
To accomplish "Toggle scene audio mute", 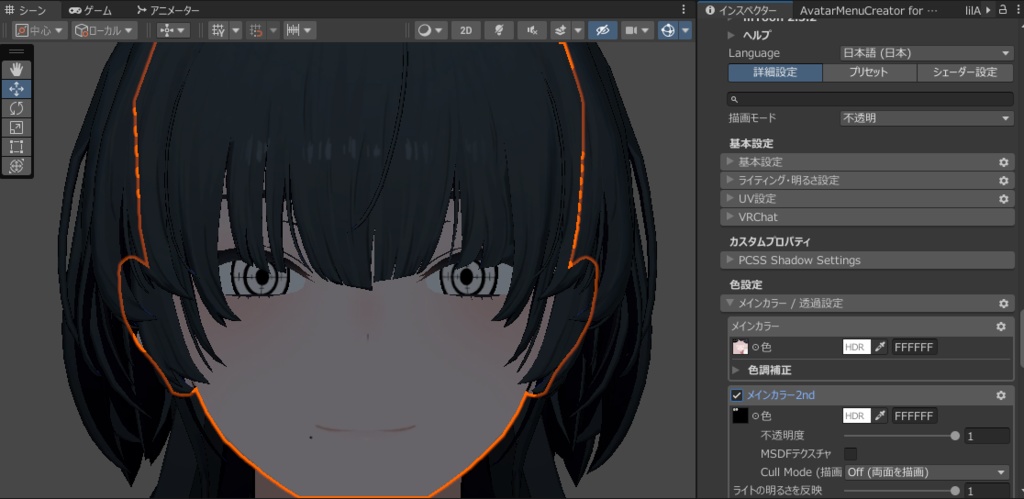I will click(x=532, y=30).
